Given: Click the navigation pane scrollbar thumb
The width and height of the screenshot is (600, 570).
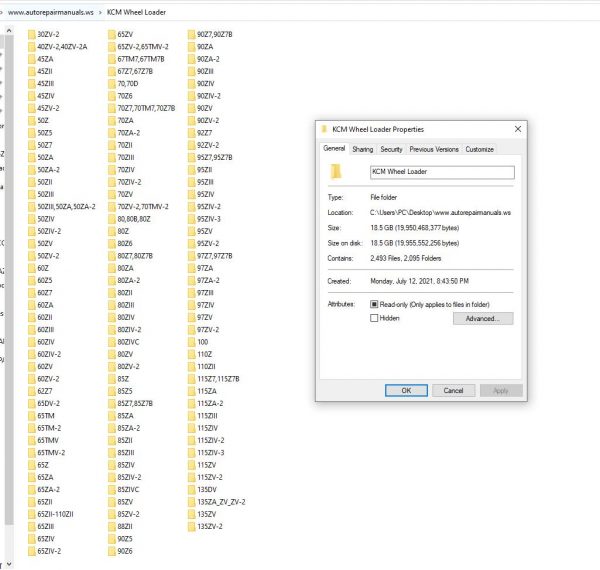Looking at the screenshot, I should point(9,279).
